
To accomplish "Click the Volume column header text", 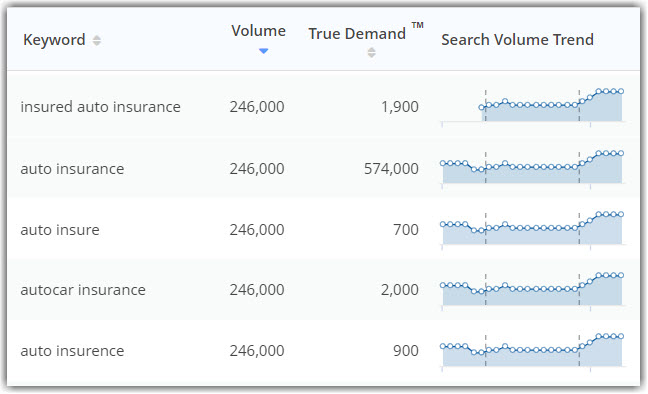I will coord(258,31).
